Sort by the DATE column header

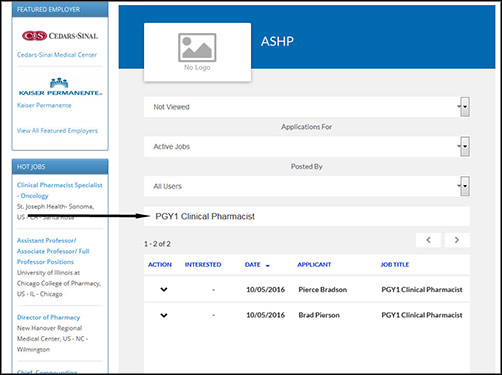pyautogui.click(x=252, y=265)
